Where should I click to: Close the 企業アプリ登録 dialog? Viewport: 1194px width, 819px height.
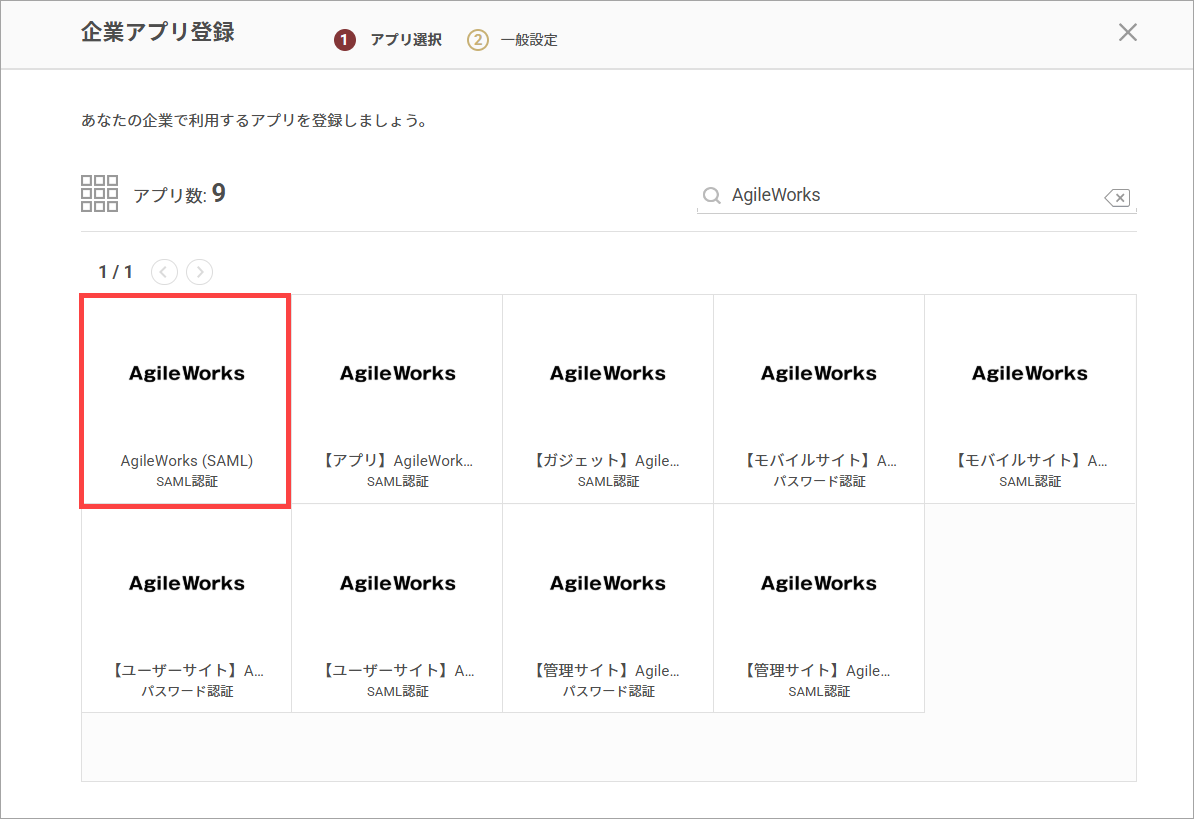(x=1128, y=32)
